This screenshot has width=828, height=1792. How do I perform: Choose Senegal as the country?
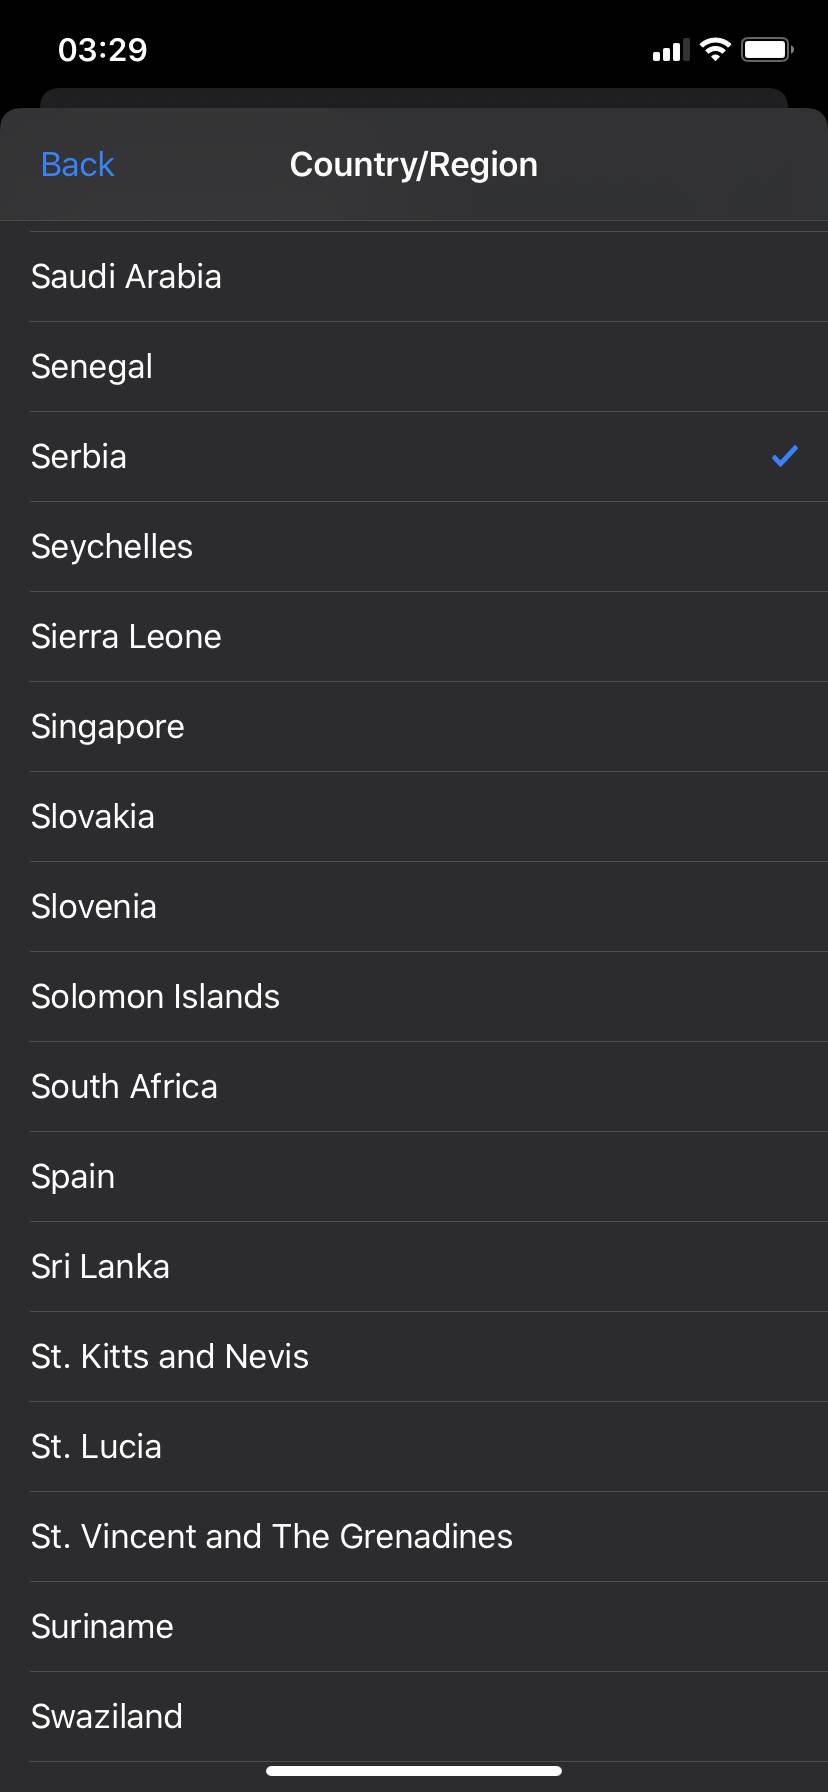tap(92, 367)
